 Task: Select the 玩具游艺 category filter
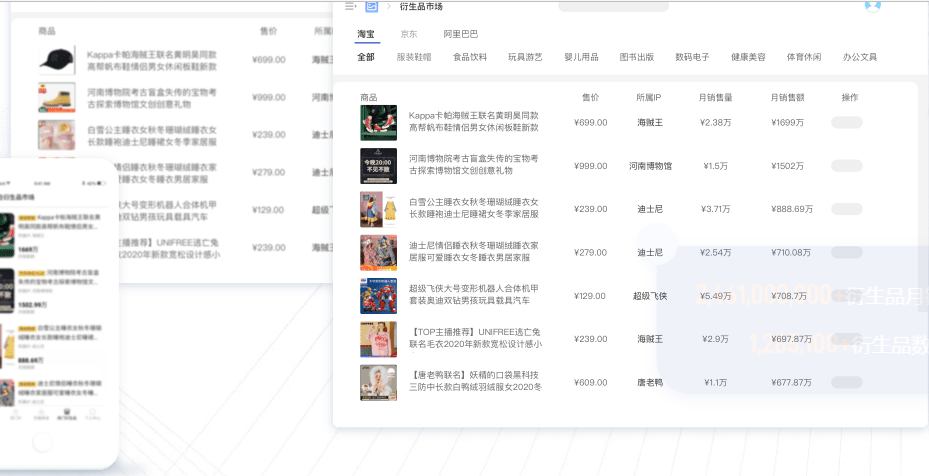[525, 57]
